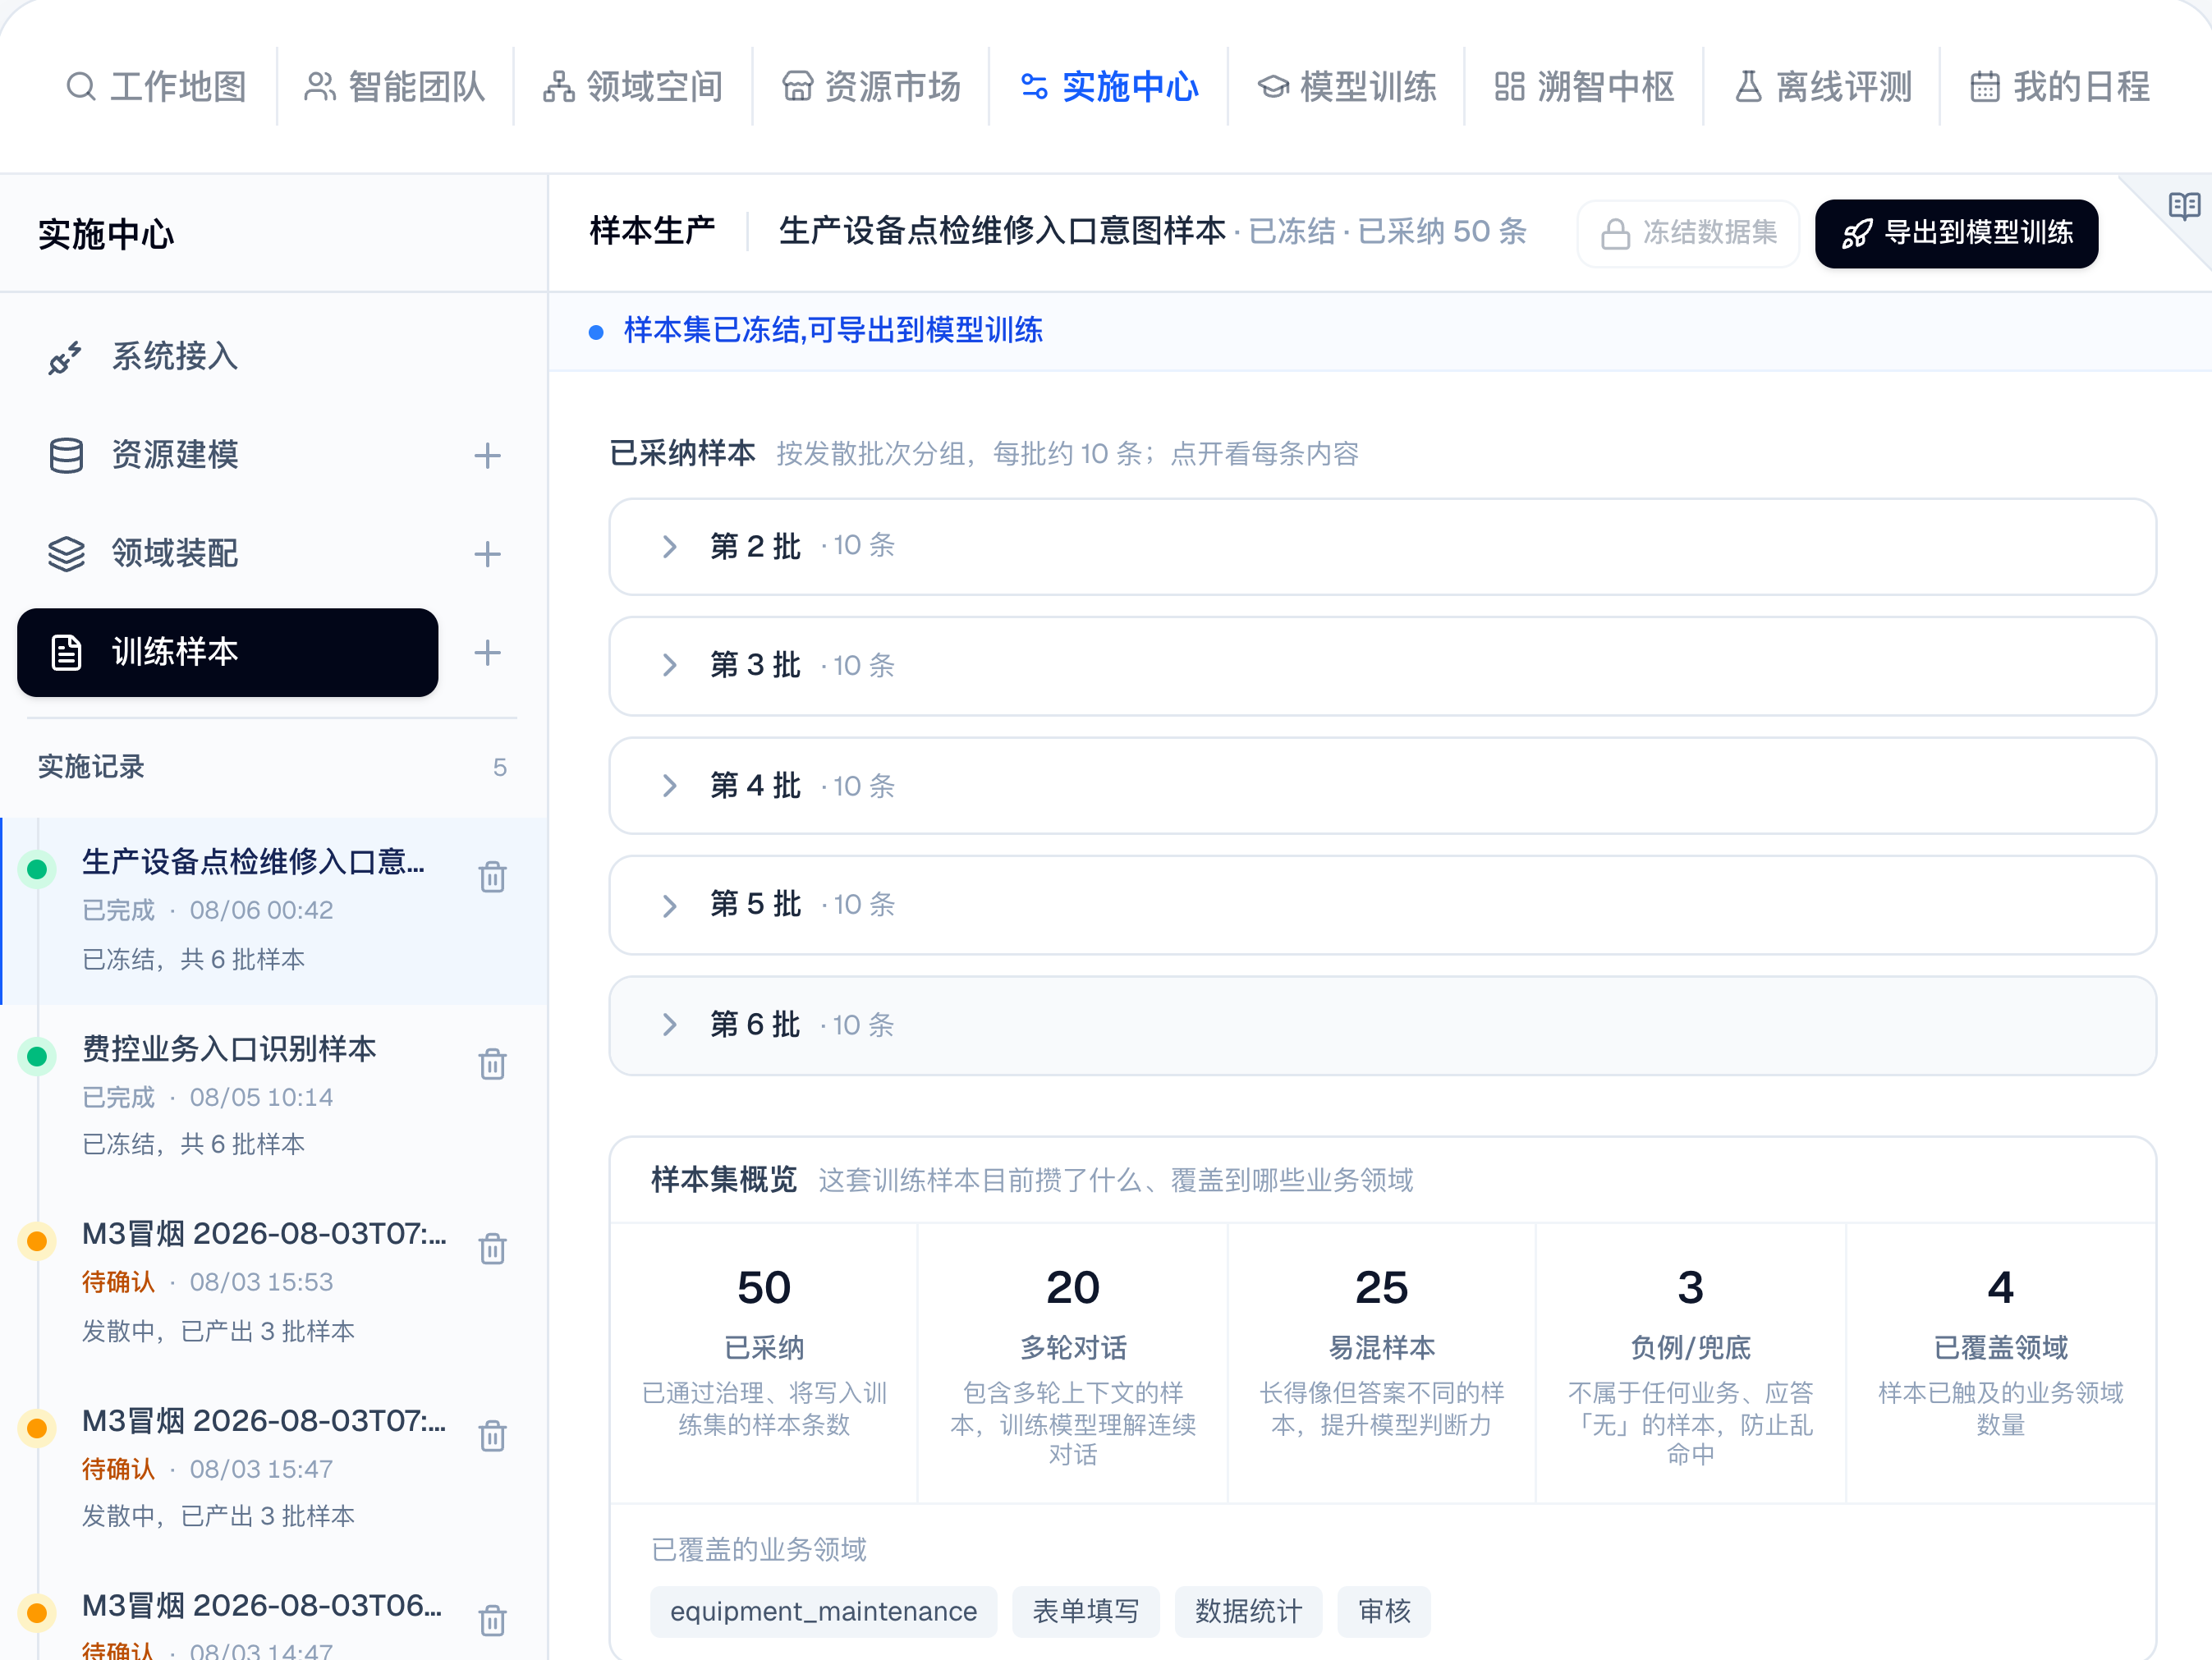This screenshot has width=2212, height=1660.
Task: Click the 资源市场 store icon
Action: (797, 87)
